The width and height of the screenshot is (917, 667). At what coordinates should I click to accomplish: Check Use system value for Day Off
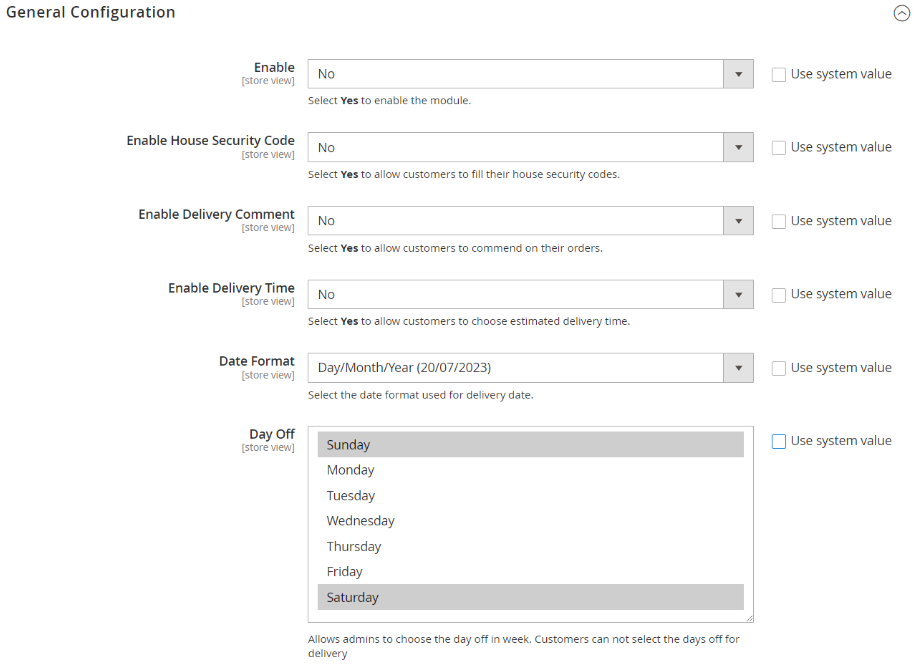pos(779,441)
